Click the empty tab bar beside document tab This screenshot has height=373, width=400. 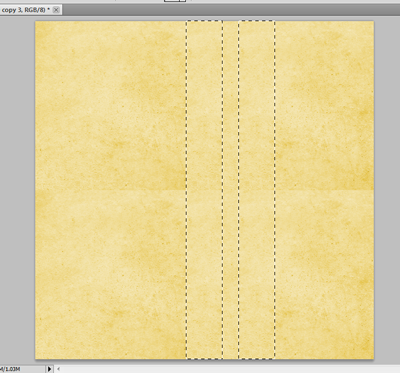(231, 10)
